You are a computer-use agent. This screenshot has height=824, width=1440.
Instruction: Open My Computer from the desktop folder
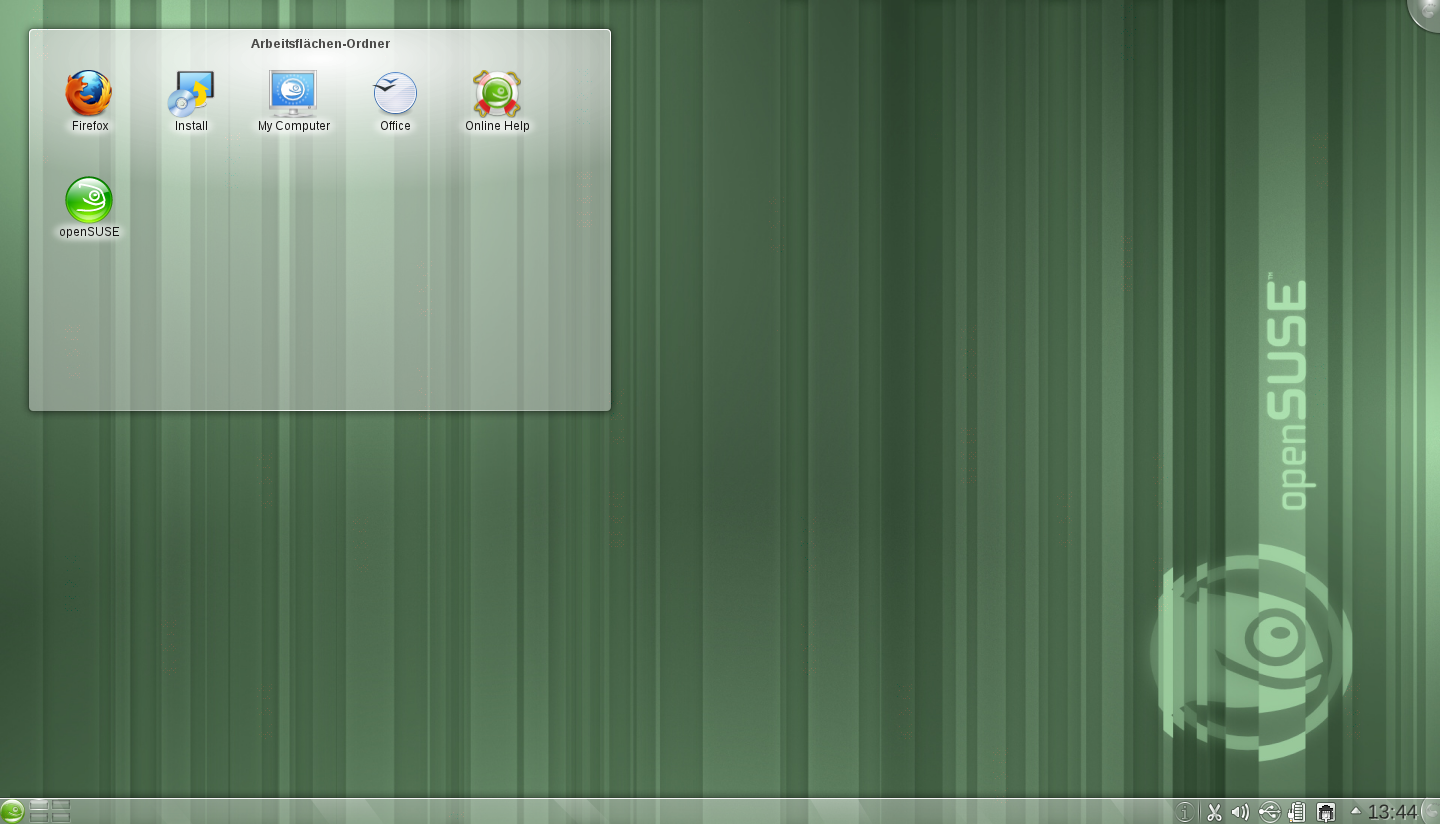(x=292, y=92)
